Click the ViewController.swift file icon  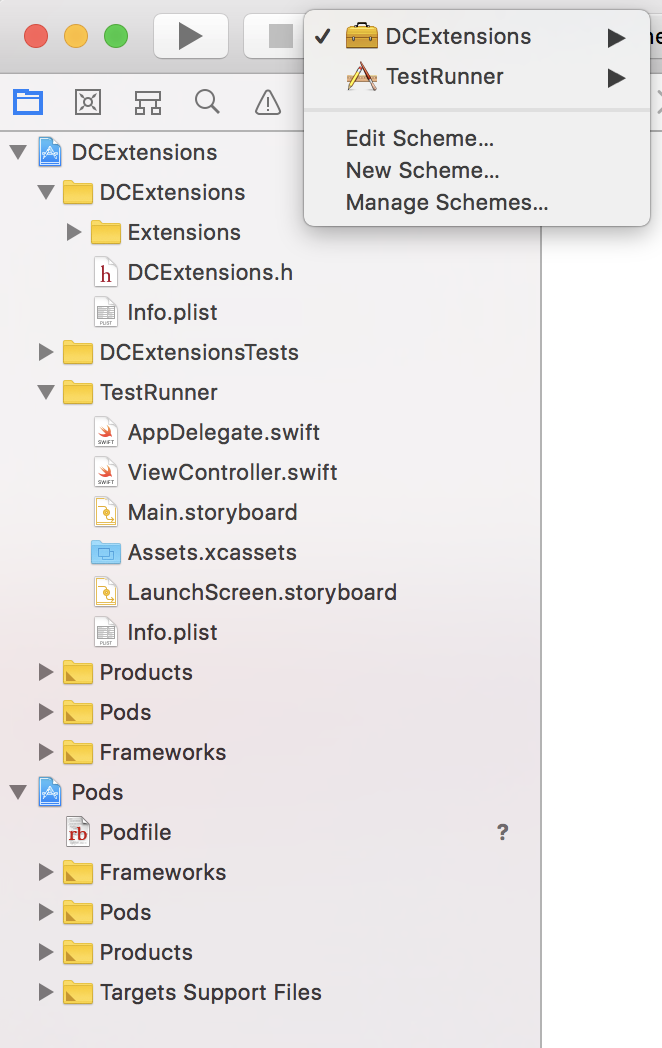point(106,473)
